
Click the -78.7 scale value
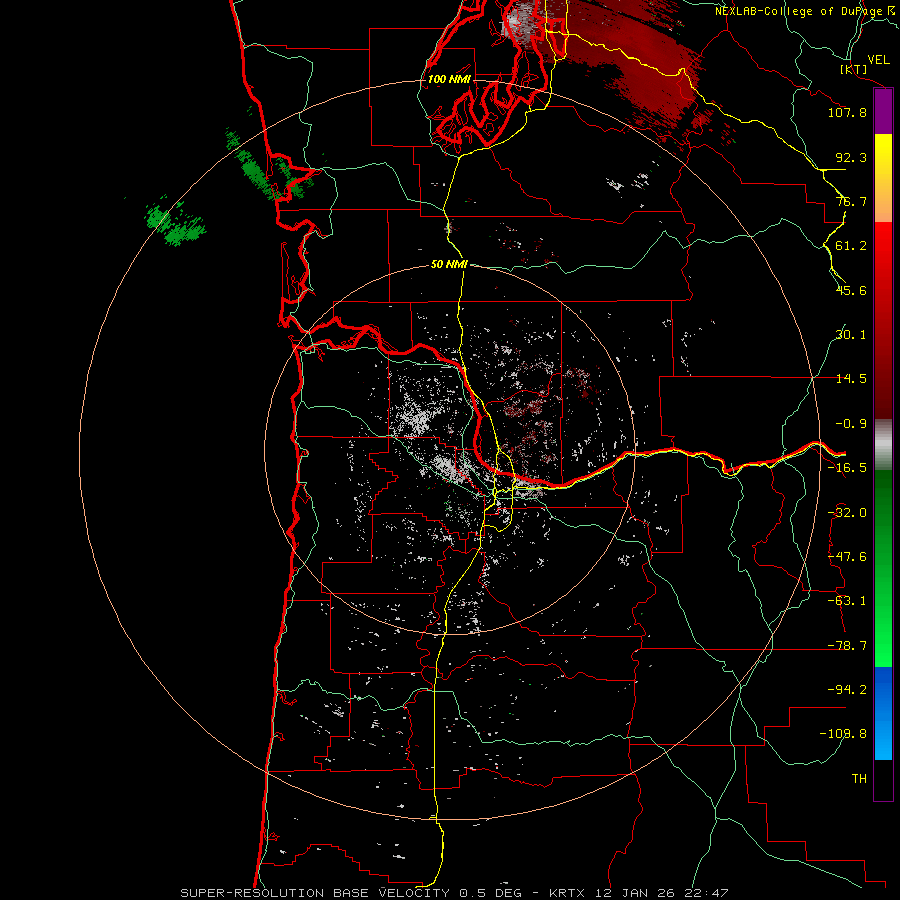click(847, 646)
